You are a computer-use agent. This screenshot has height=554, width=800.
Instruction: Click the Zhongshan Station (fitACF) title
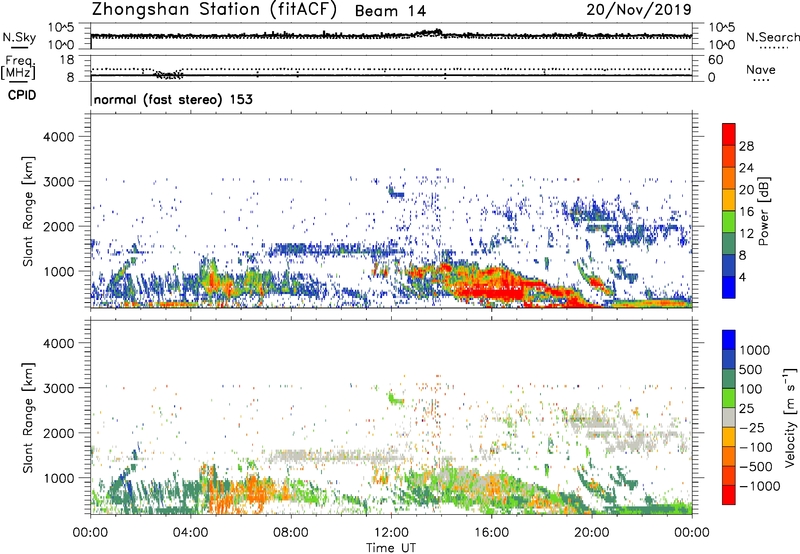[214, 10]
